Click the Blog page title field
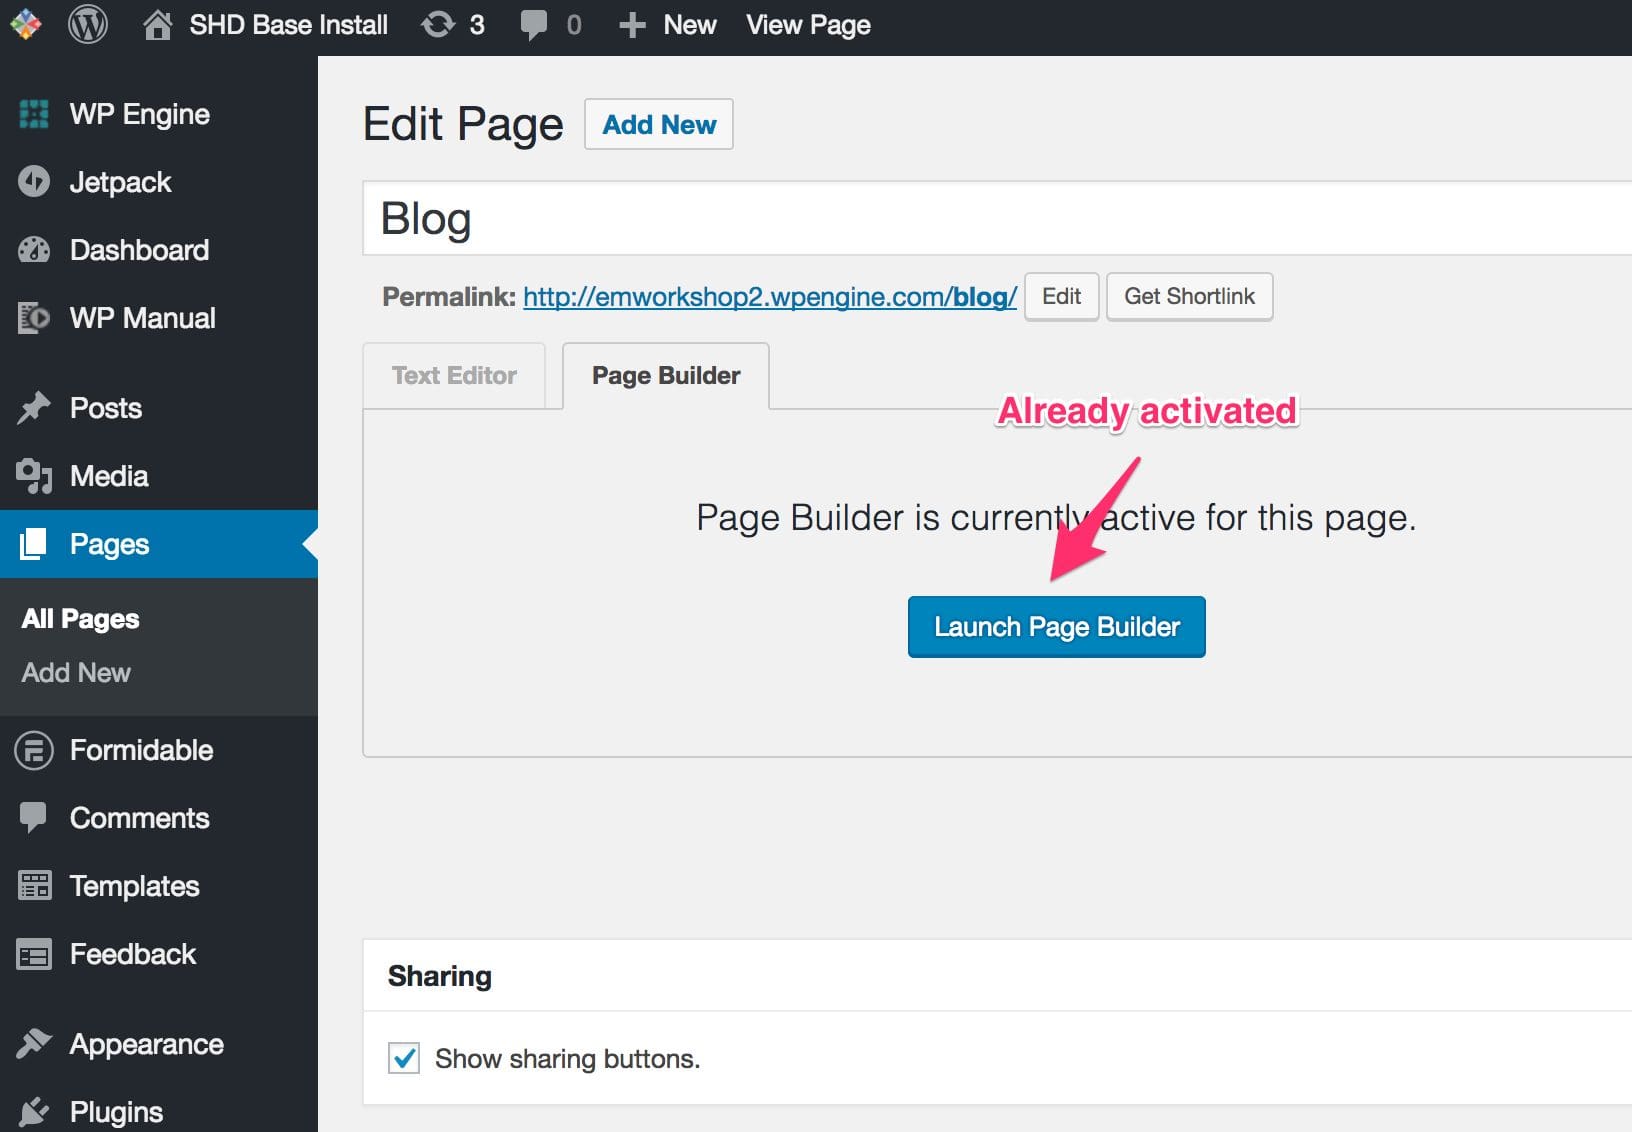Image resolution: width=1632 pixels, height=1132 pixels. [997, 218]
